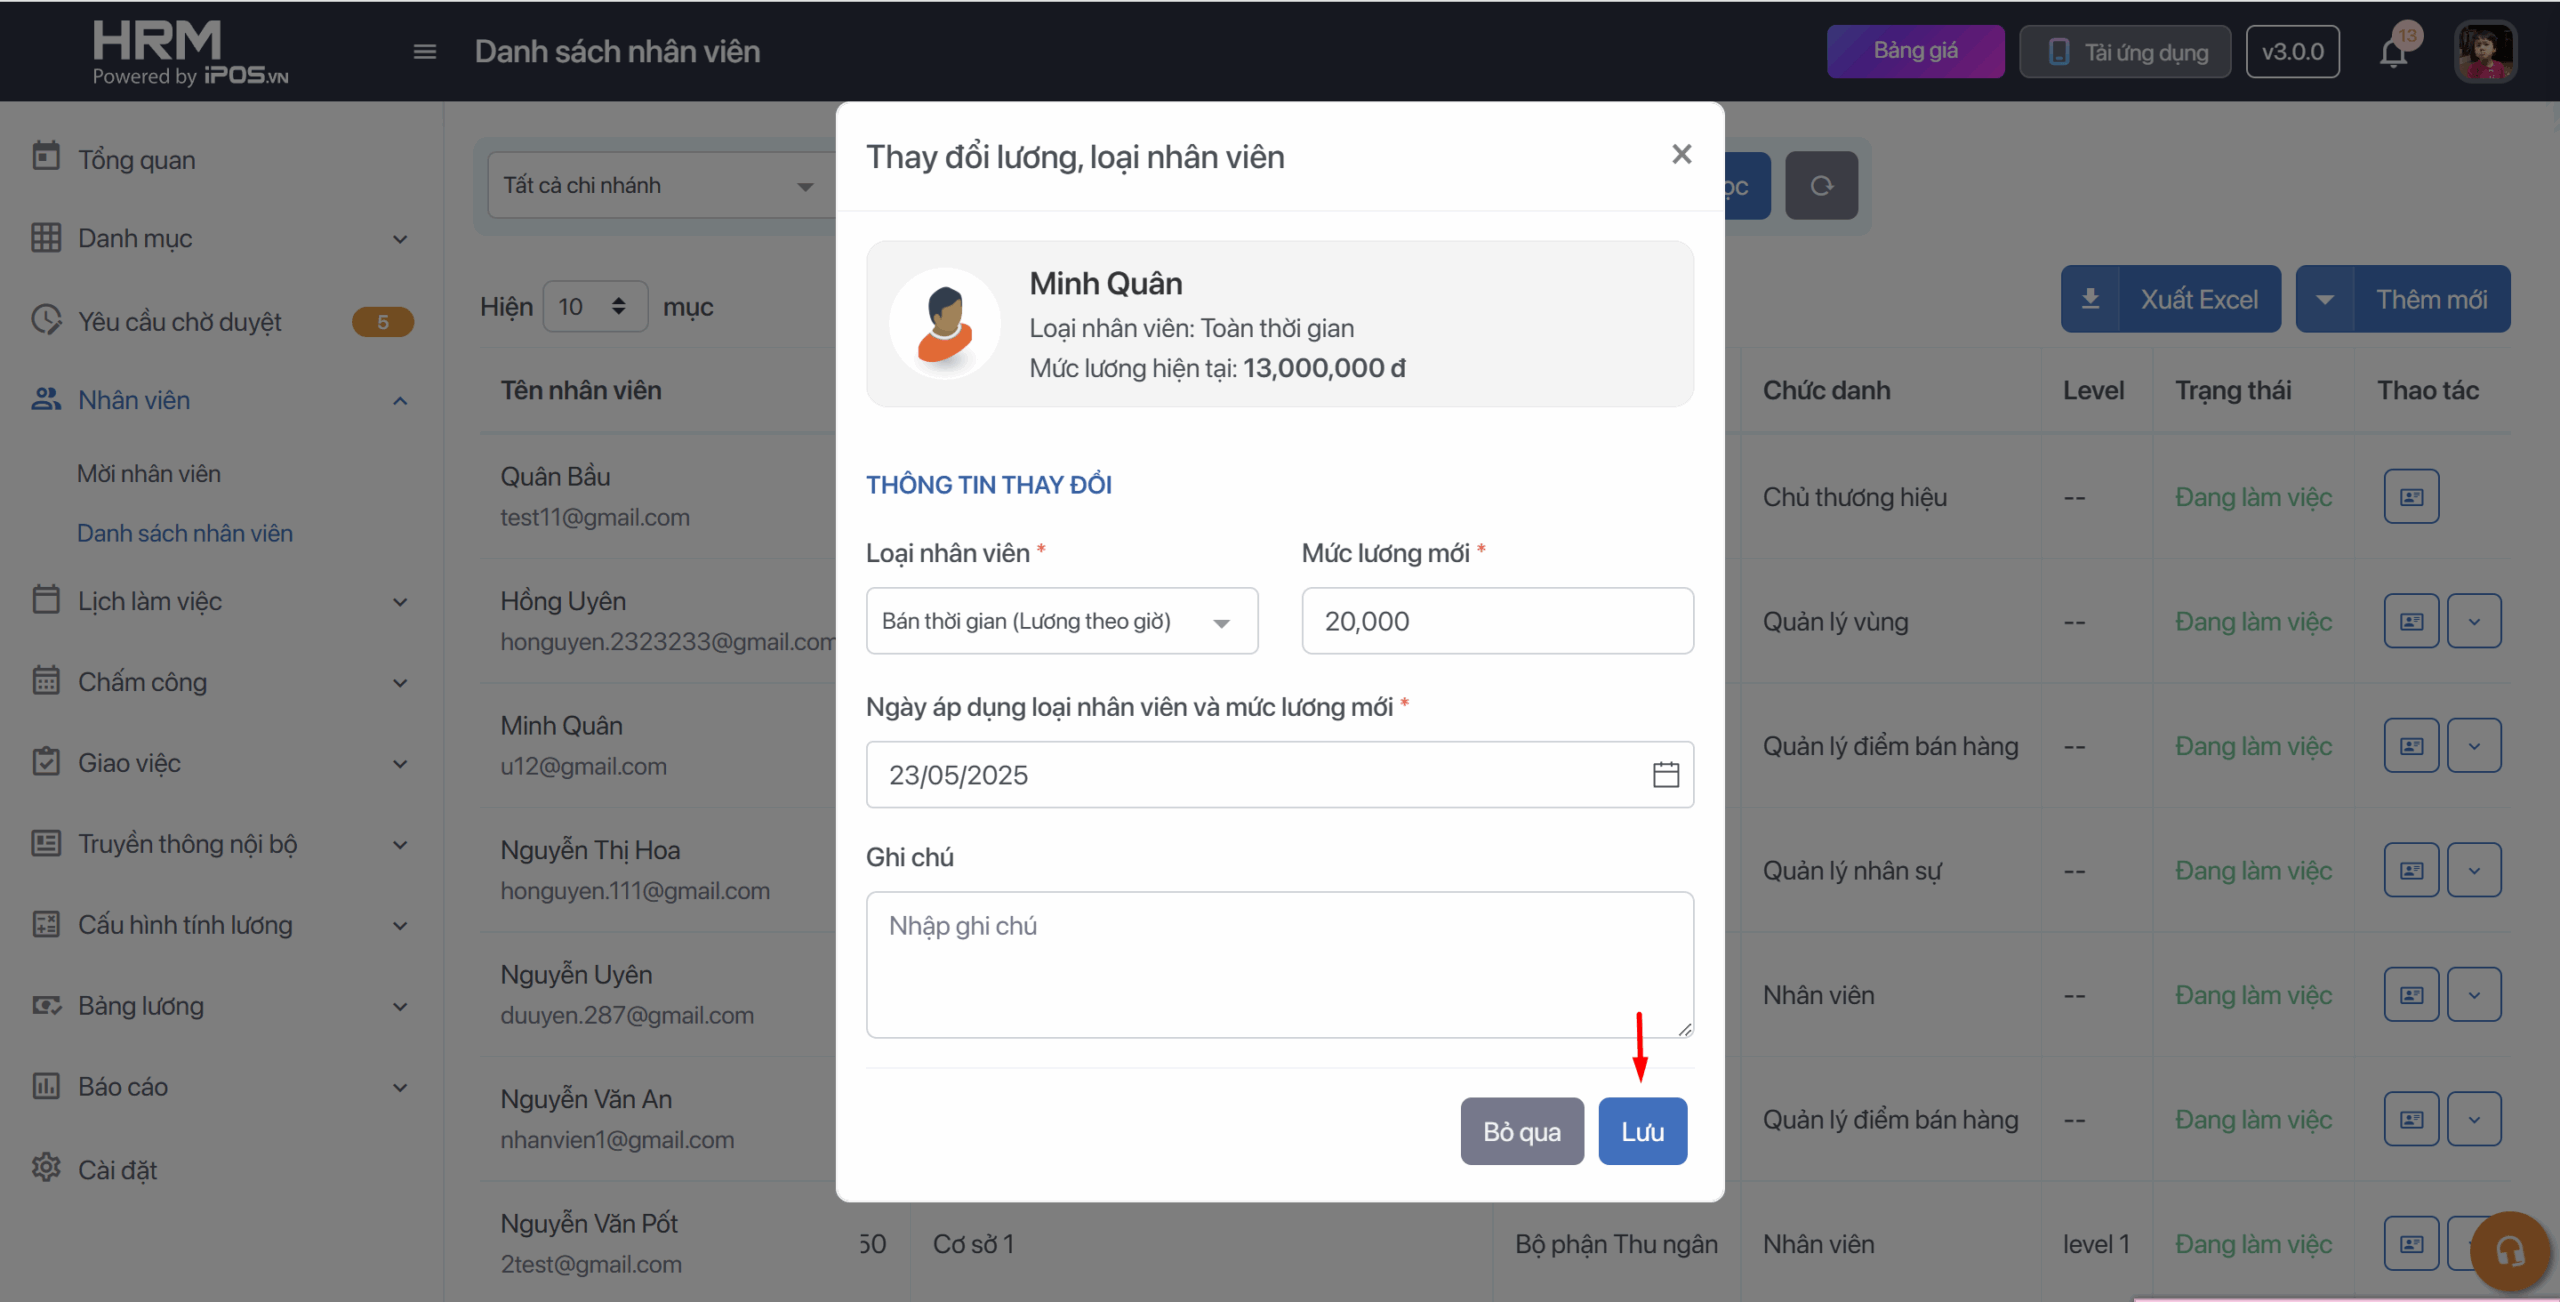Click the Lưu save button
This screenshot has height=1302, width=2560.
tap(1642, 1132)
